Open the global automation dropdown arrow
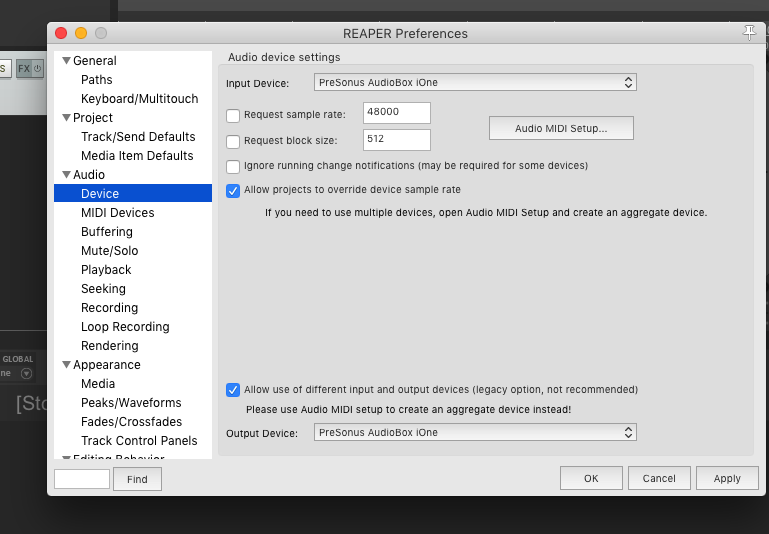The width and height of the screenshot is (769, 534). click(27, 374)
